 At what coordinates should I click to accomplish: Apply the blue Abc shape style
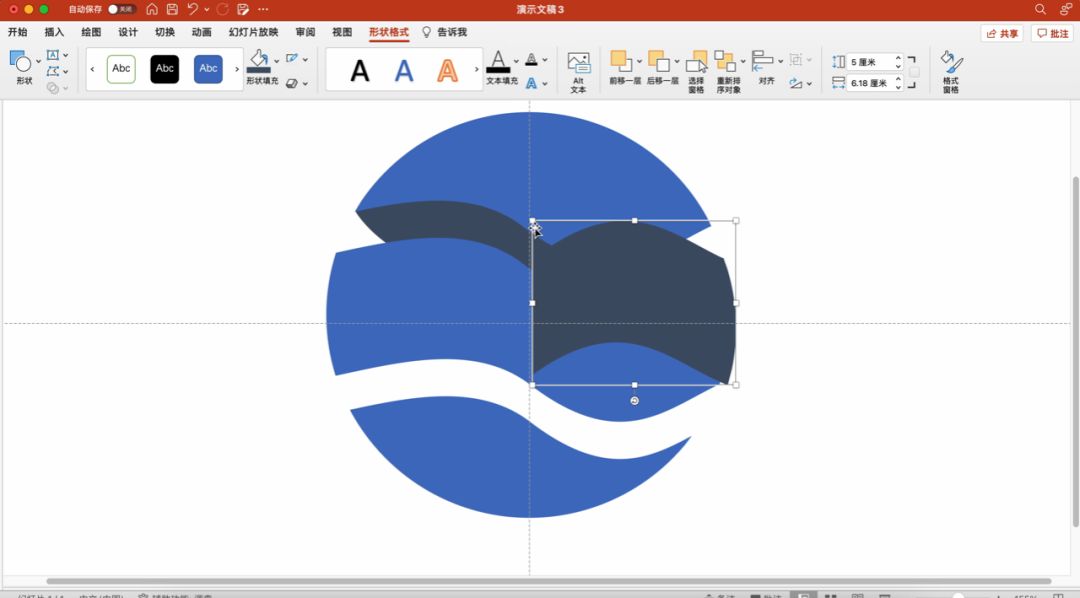tap(208, 69)
